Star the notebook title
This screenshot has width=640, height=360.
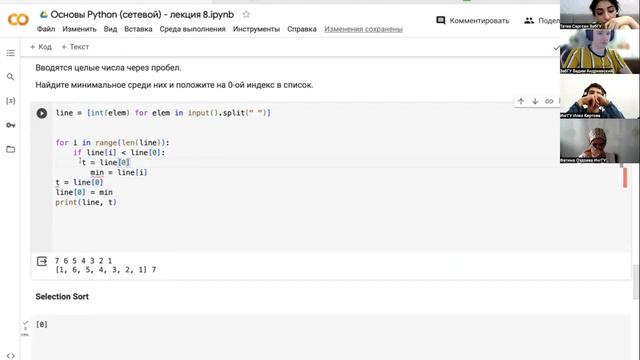[x=246, y=15]
